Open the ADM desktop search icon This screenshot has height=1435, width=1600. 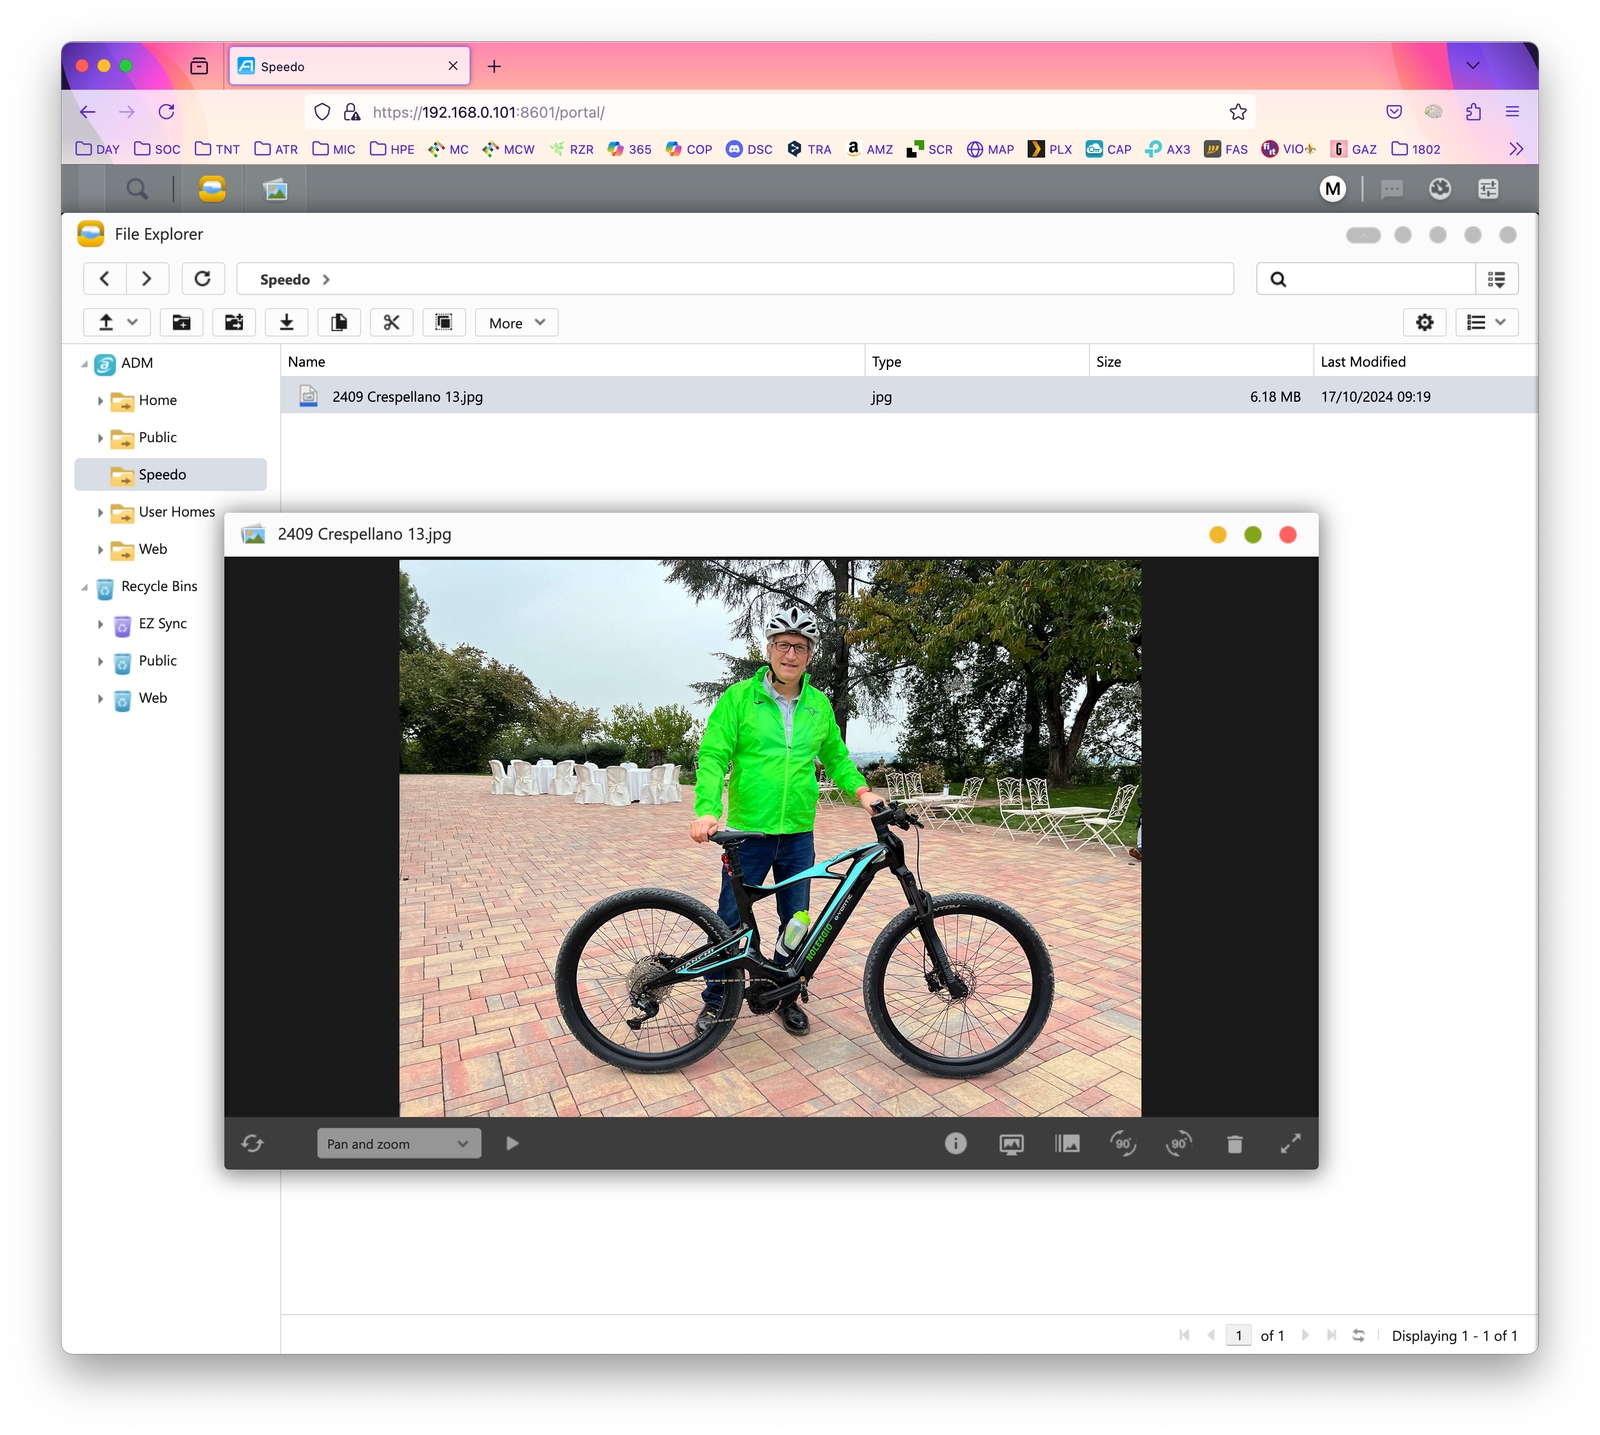[137, 189]
